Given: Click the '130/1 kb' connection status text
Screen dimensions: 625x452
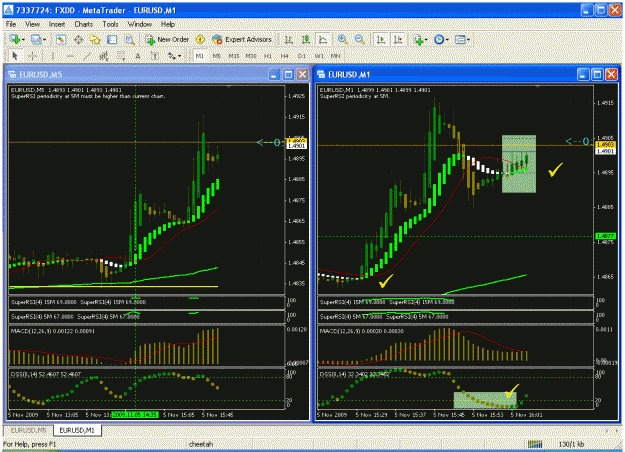Looking at the screenshot, I should tap(571, 444).
